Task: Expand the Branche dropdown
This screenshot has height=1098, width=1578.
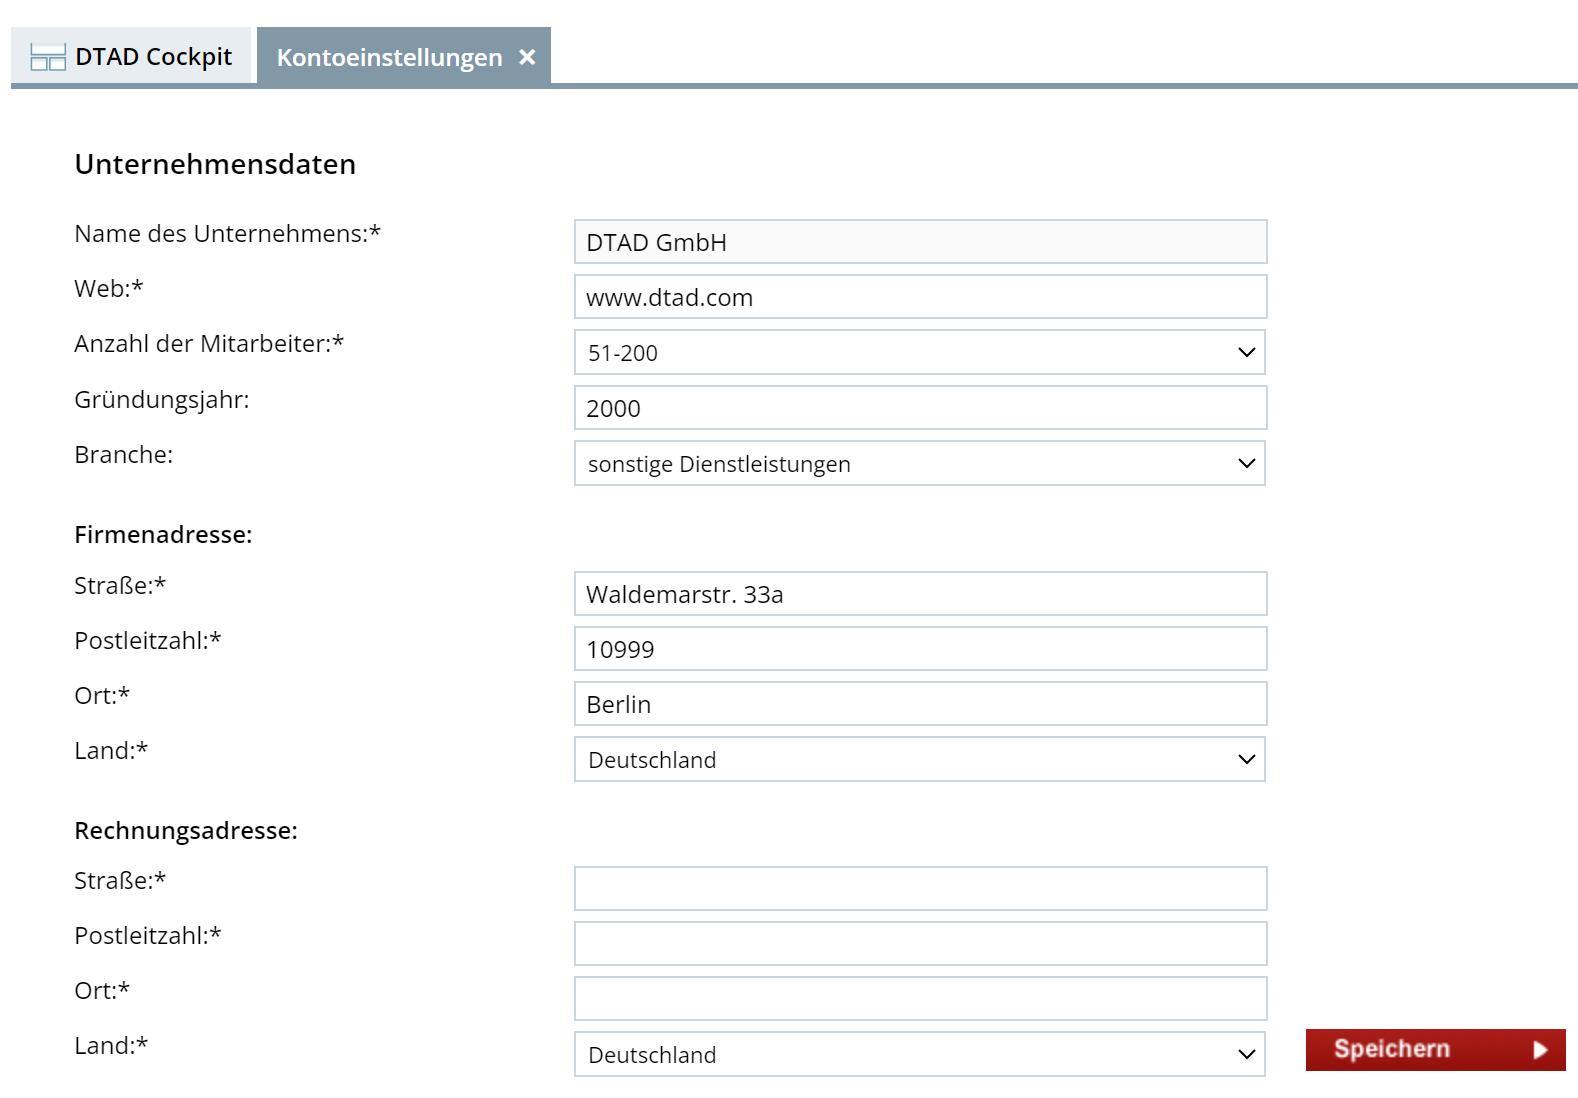Action: (920, 463)
